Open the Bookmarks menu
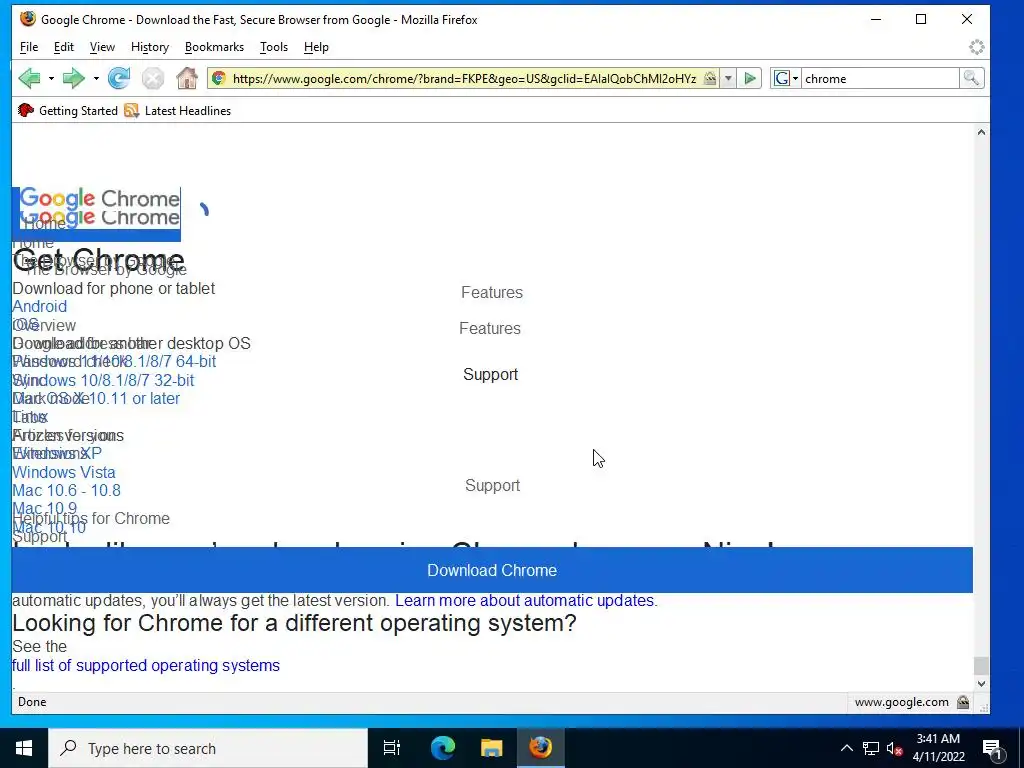Screen dimensions: 1024x768 point(214,47)
